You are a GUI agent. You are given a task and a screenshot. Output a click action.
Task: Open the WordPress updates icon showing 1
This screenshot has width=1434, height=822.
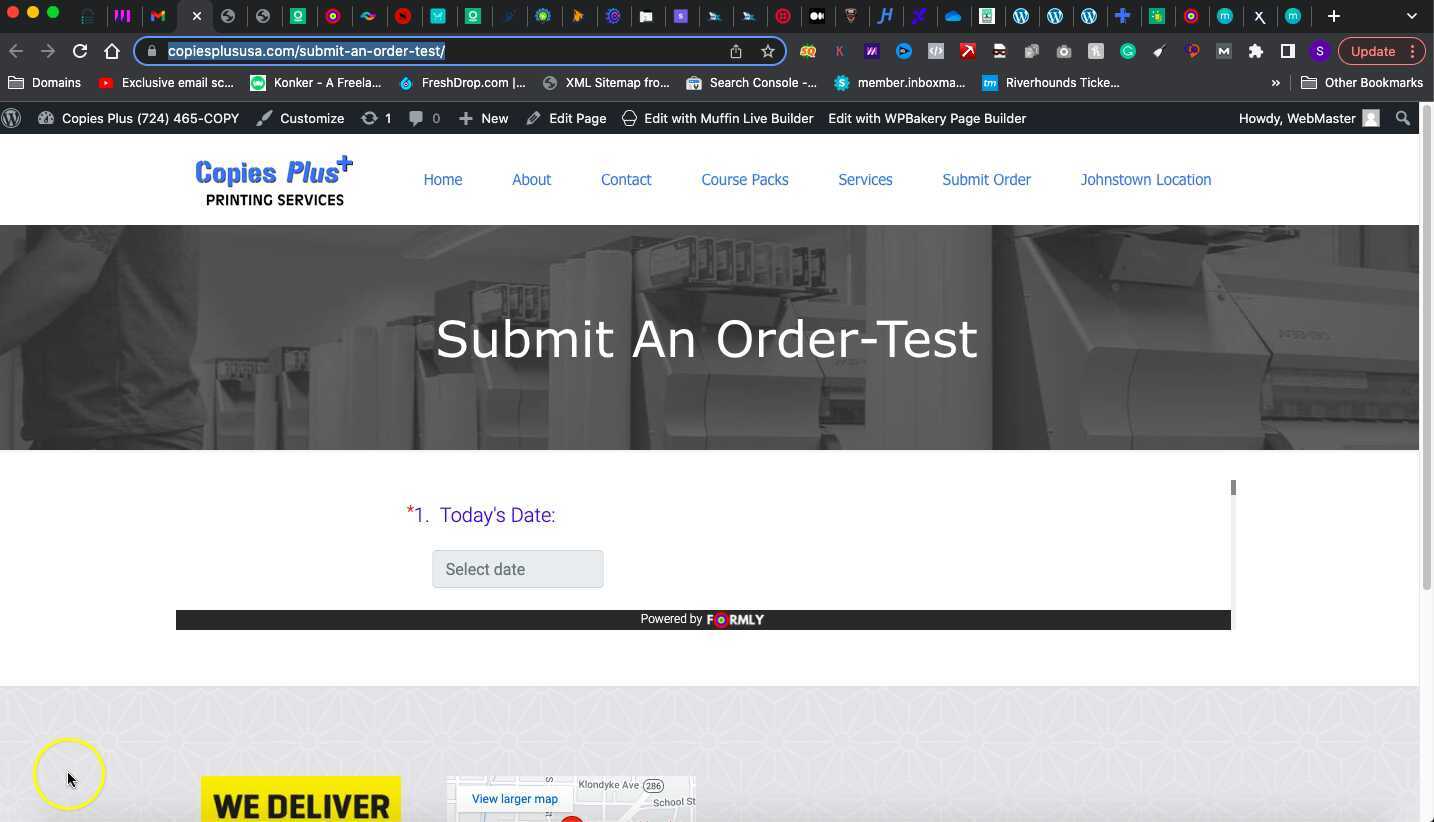tap(376, 118)
